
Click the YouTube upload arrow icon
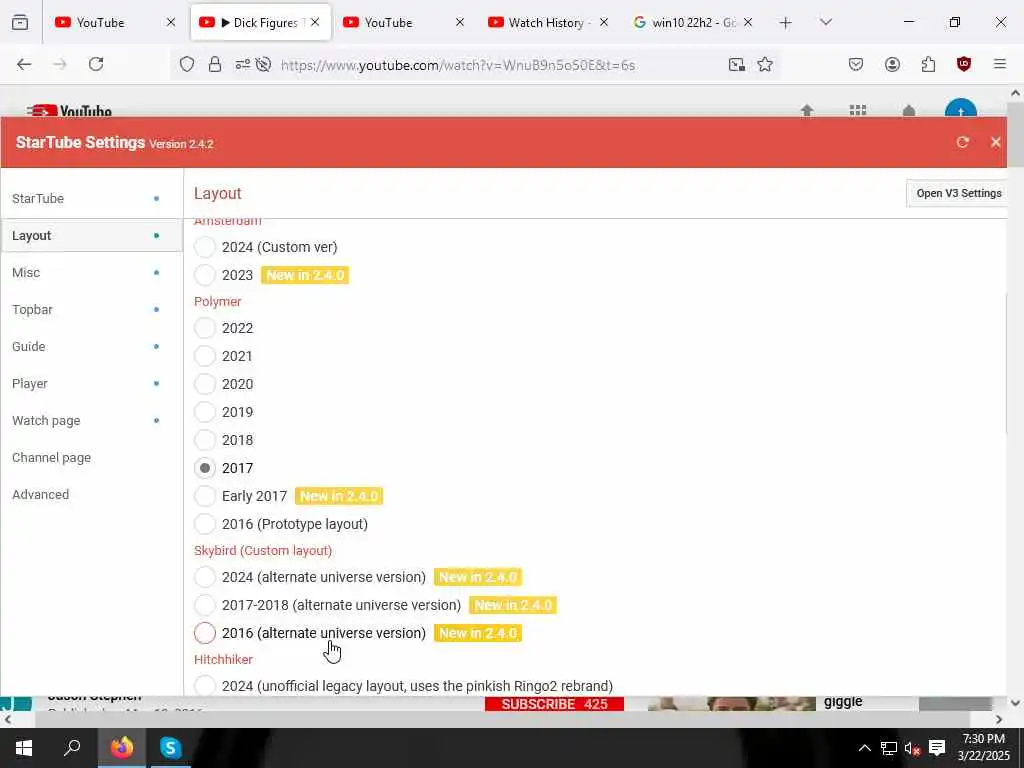pyautogui.click(x=807, y=111)
